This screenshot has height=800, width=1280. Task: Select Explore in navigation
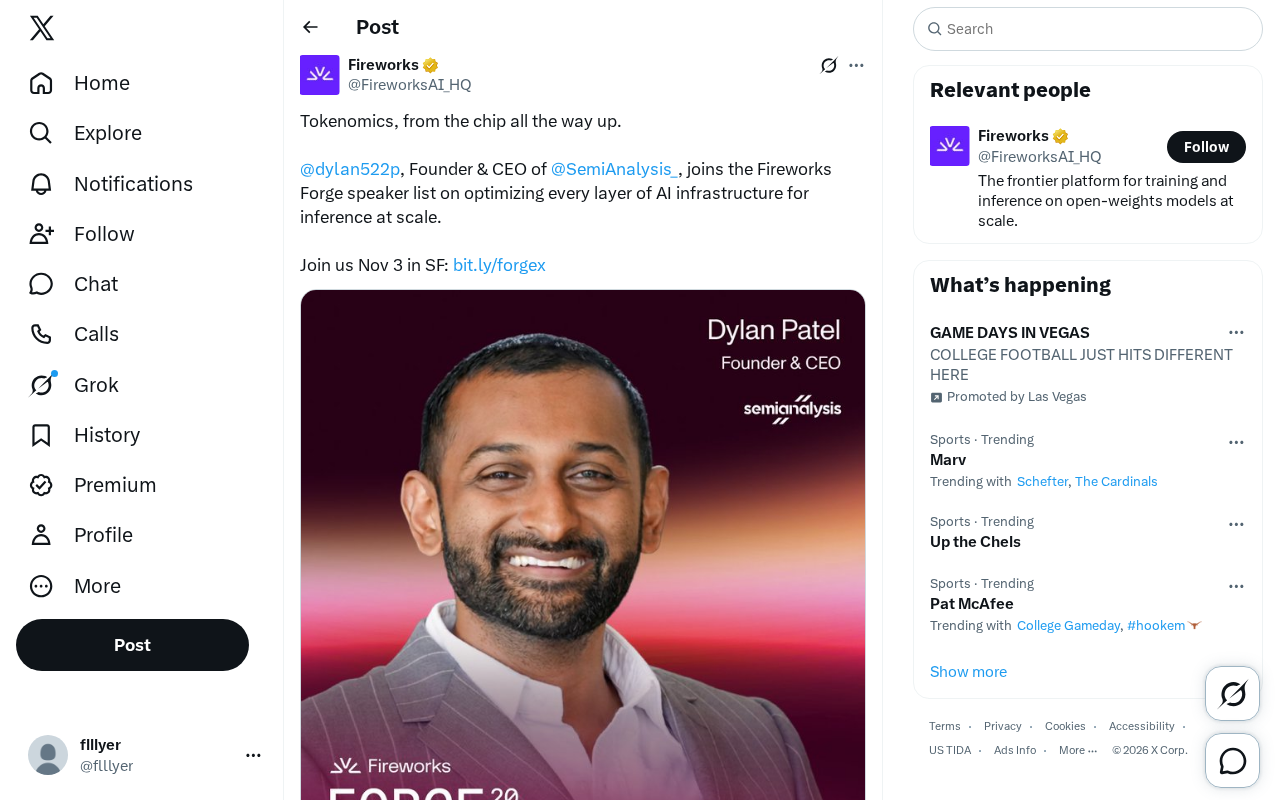click(86, 133)
